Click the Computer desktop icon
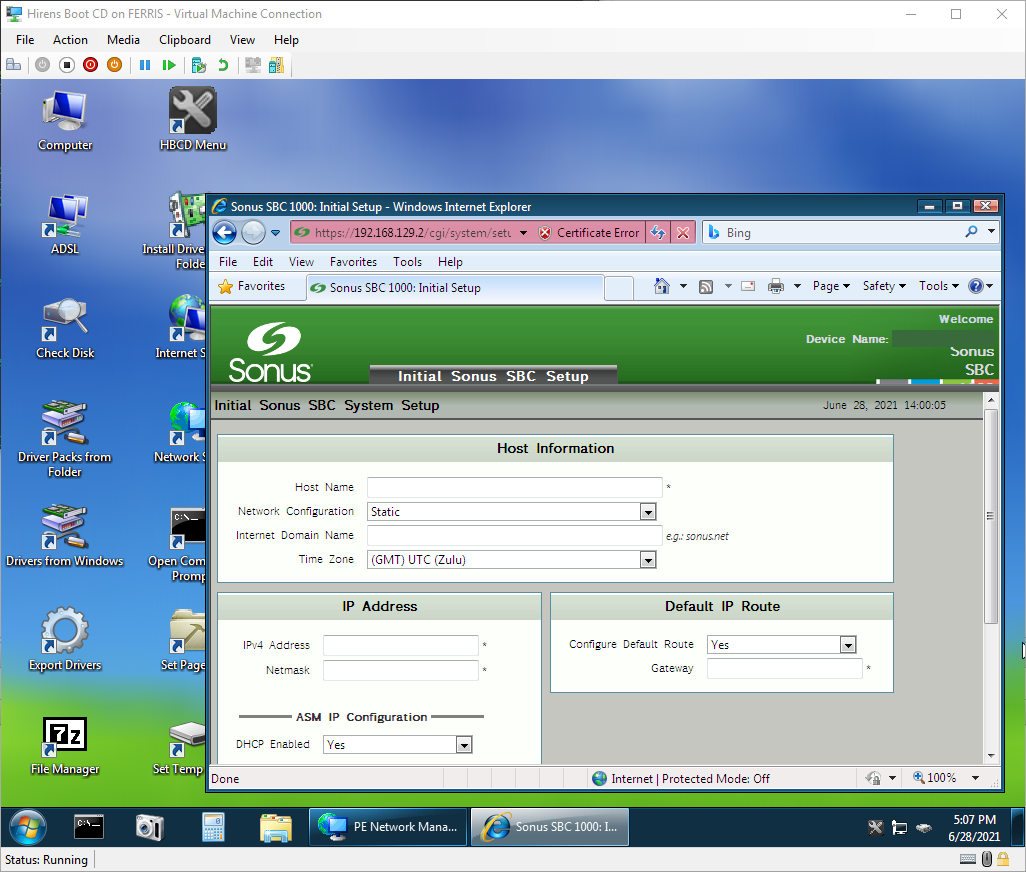 pyautogui.click(x=65, y=121)
